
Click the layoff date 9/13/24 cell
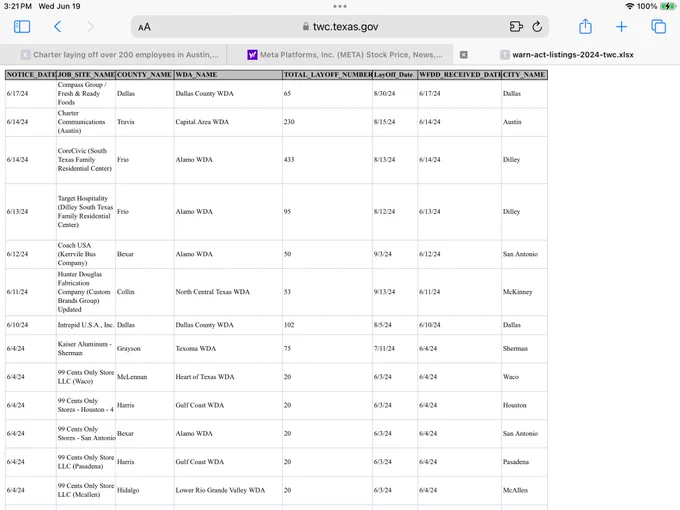(395, 292)
